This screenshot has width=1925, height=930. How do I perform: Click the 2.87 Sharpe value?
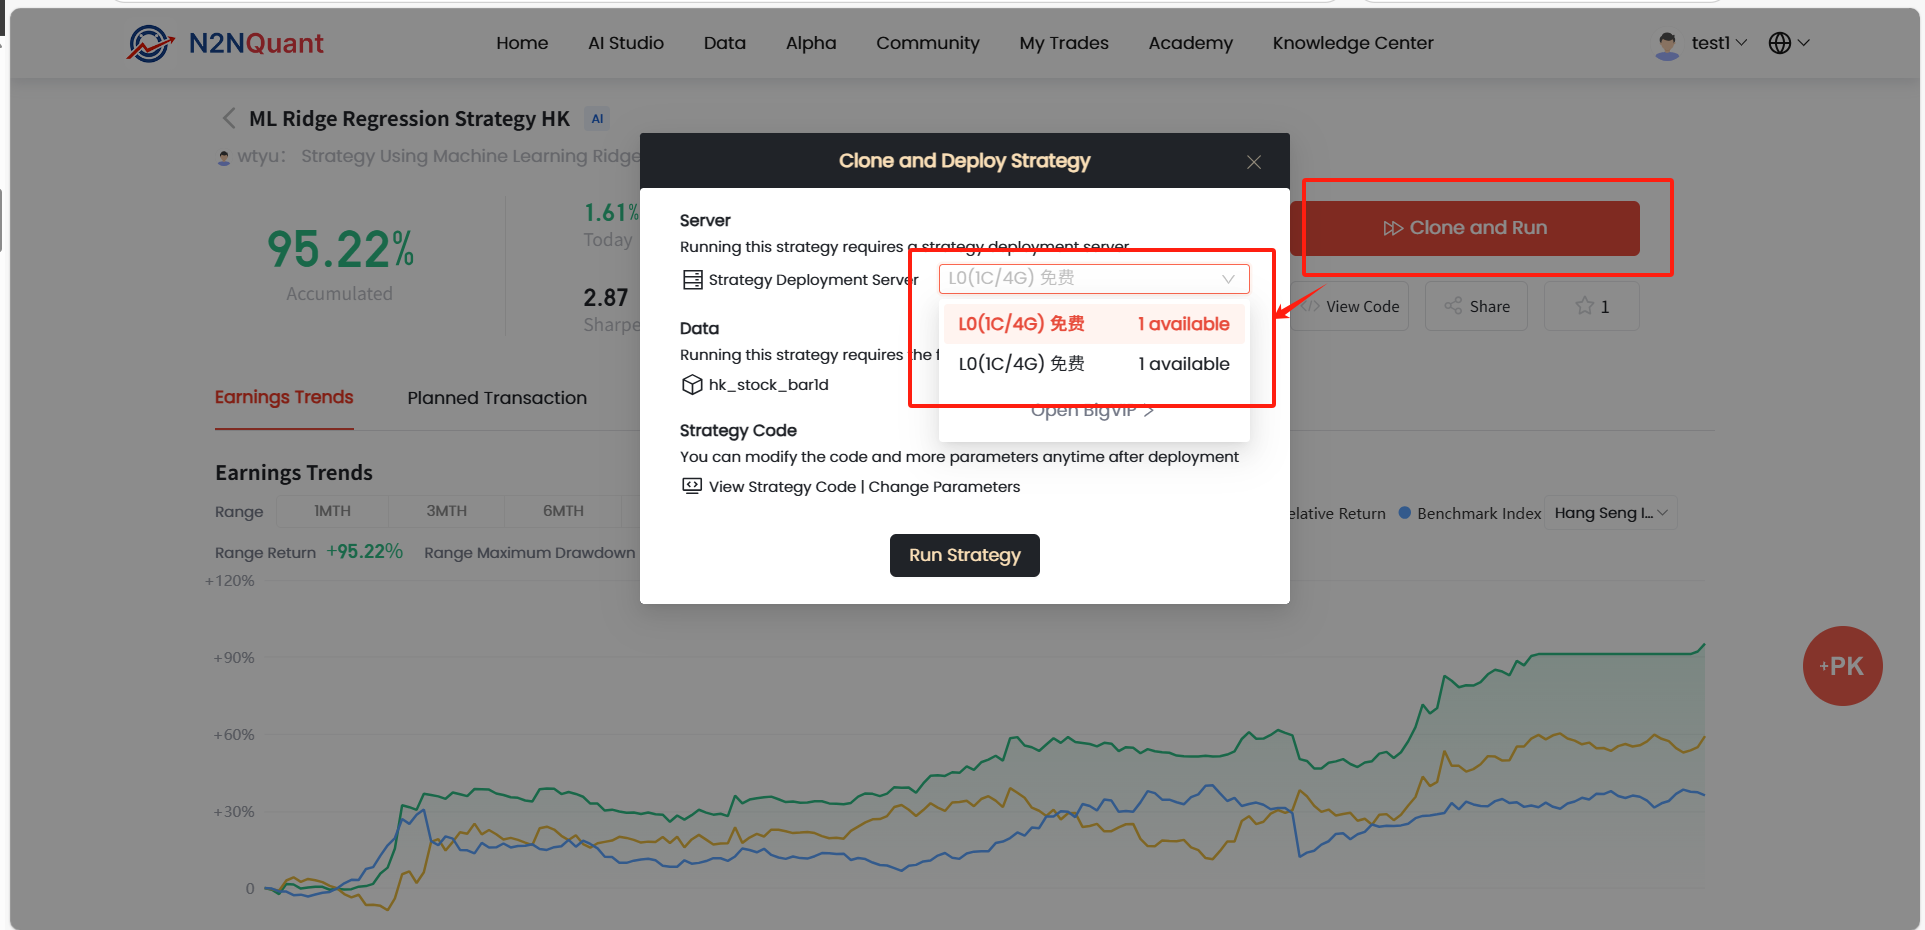click(606, 298)
